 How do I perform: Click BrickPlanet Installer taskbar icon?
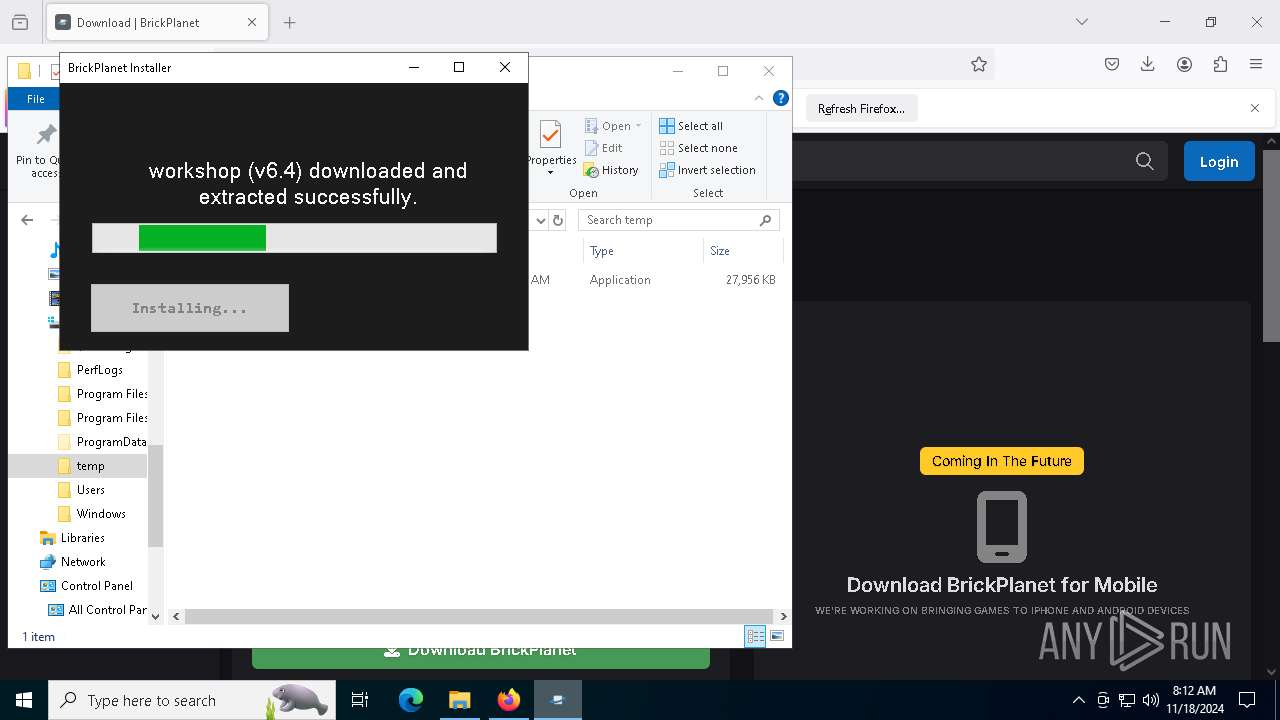(558, 700)
